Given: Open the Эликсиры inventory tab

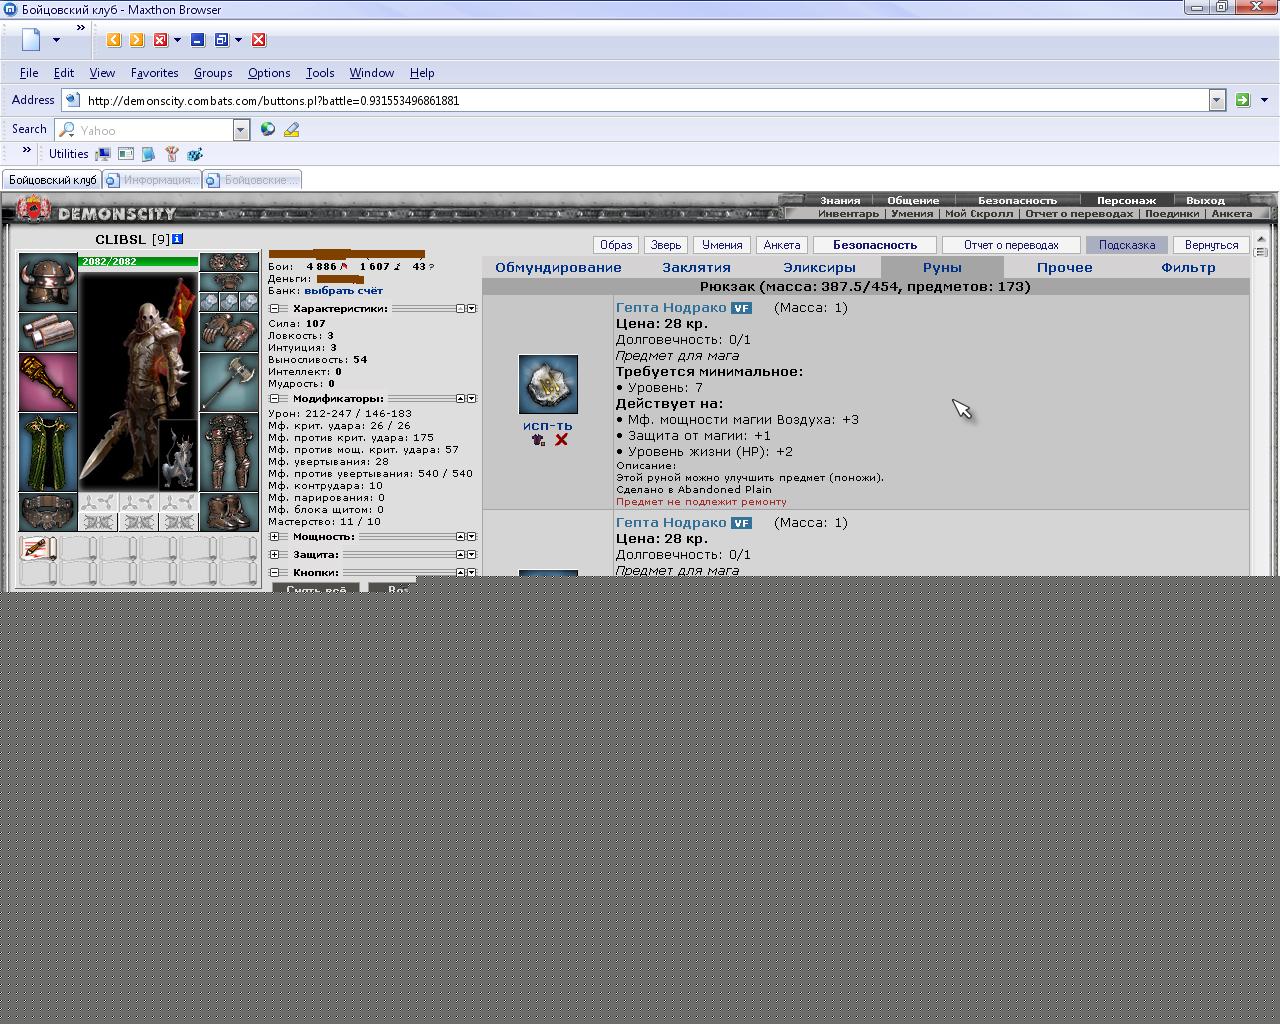Looking at the screenshot, I should [819, 268].
